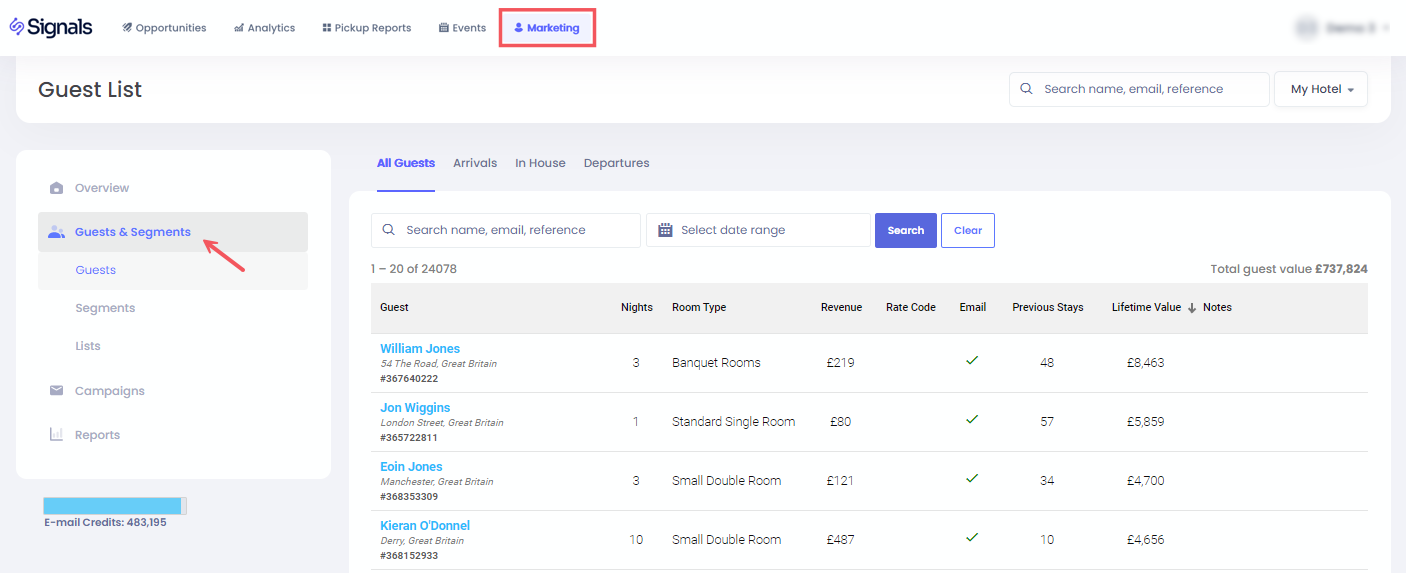Viewport: 1406px width, 573px height.
Task: Click the Campaigns envelope icon
Action: [x=57, y=391]
